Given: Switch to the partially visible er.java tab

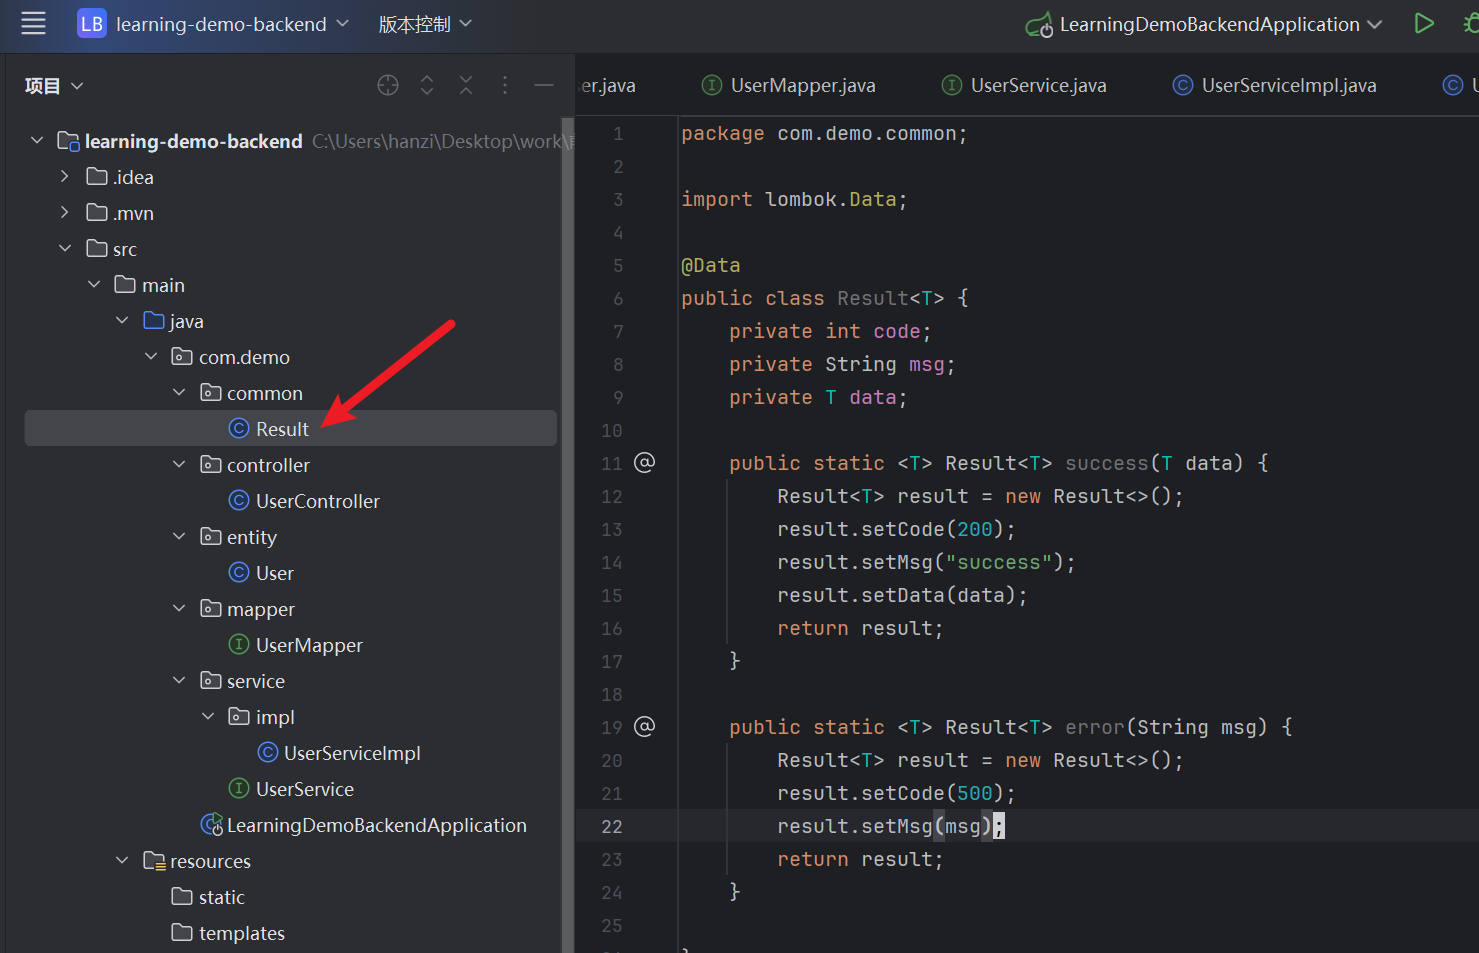Looking at the screenshot, I should click(608, 86).
